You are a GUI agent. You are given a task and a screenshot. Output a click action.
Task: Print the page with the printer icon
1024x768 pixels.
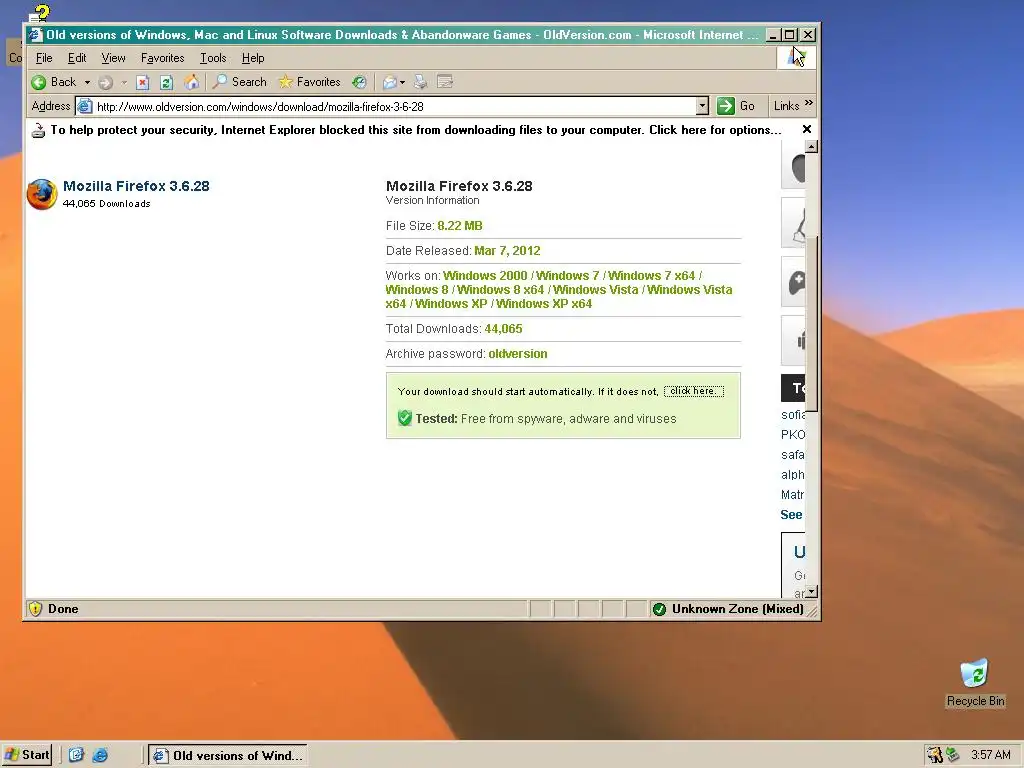click(421, 82)
